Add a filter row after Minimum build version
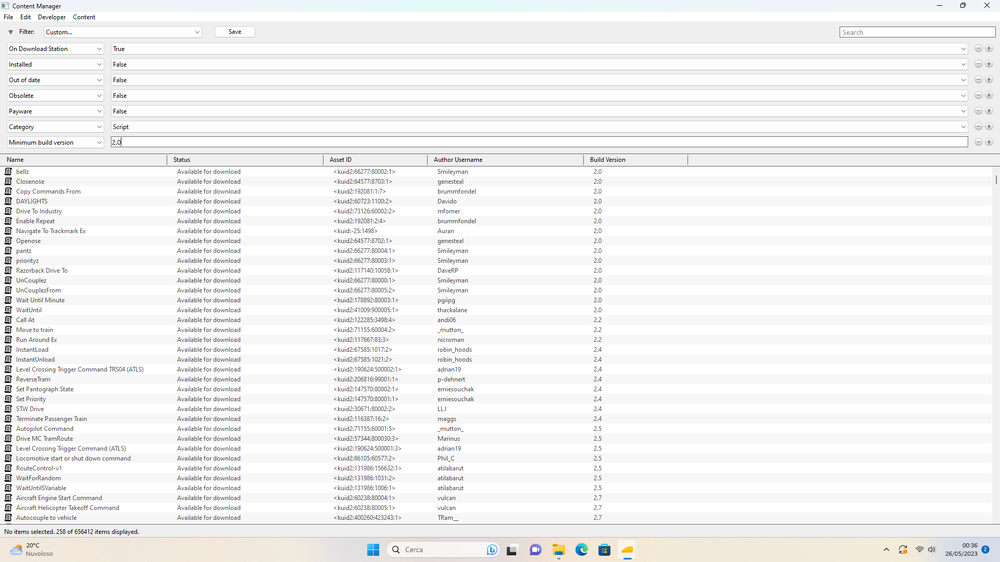The image size is (1000, 562). pyautogui.click(x=989, y=142)
